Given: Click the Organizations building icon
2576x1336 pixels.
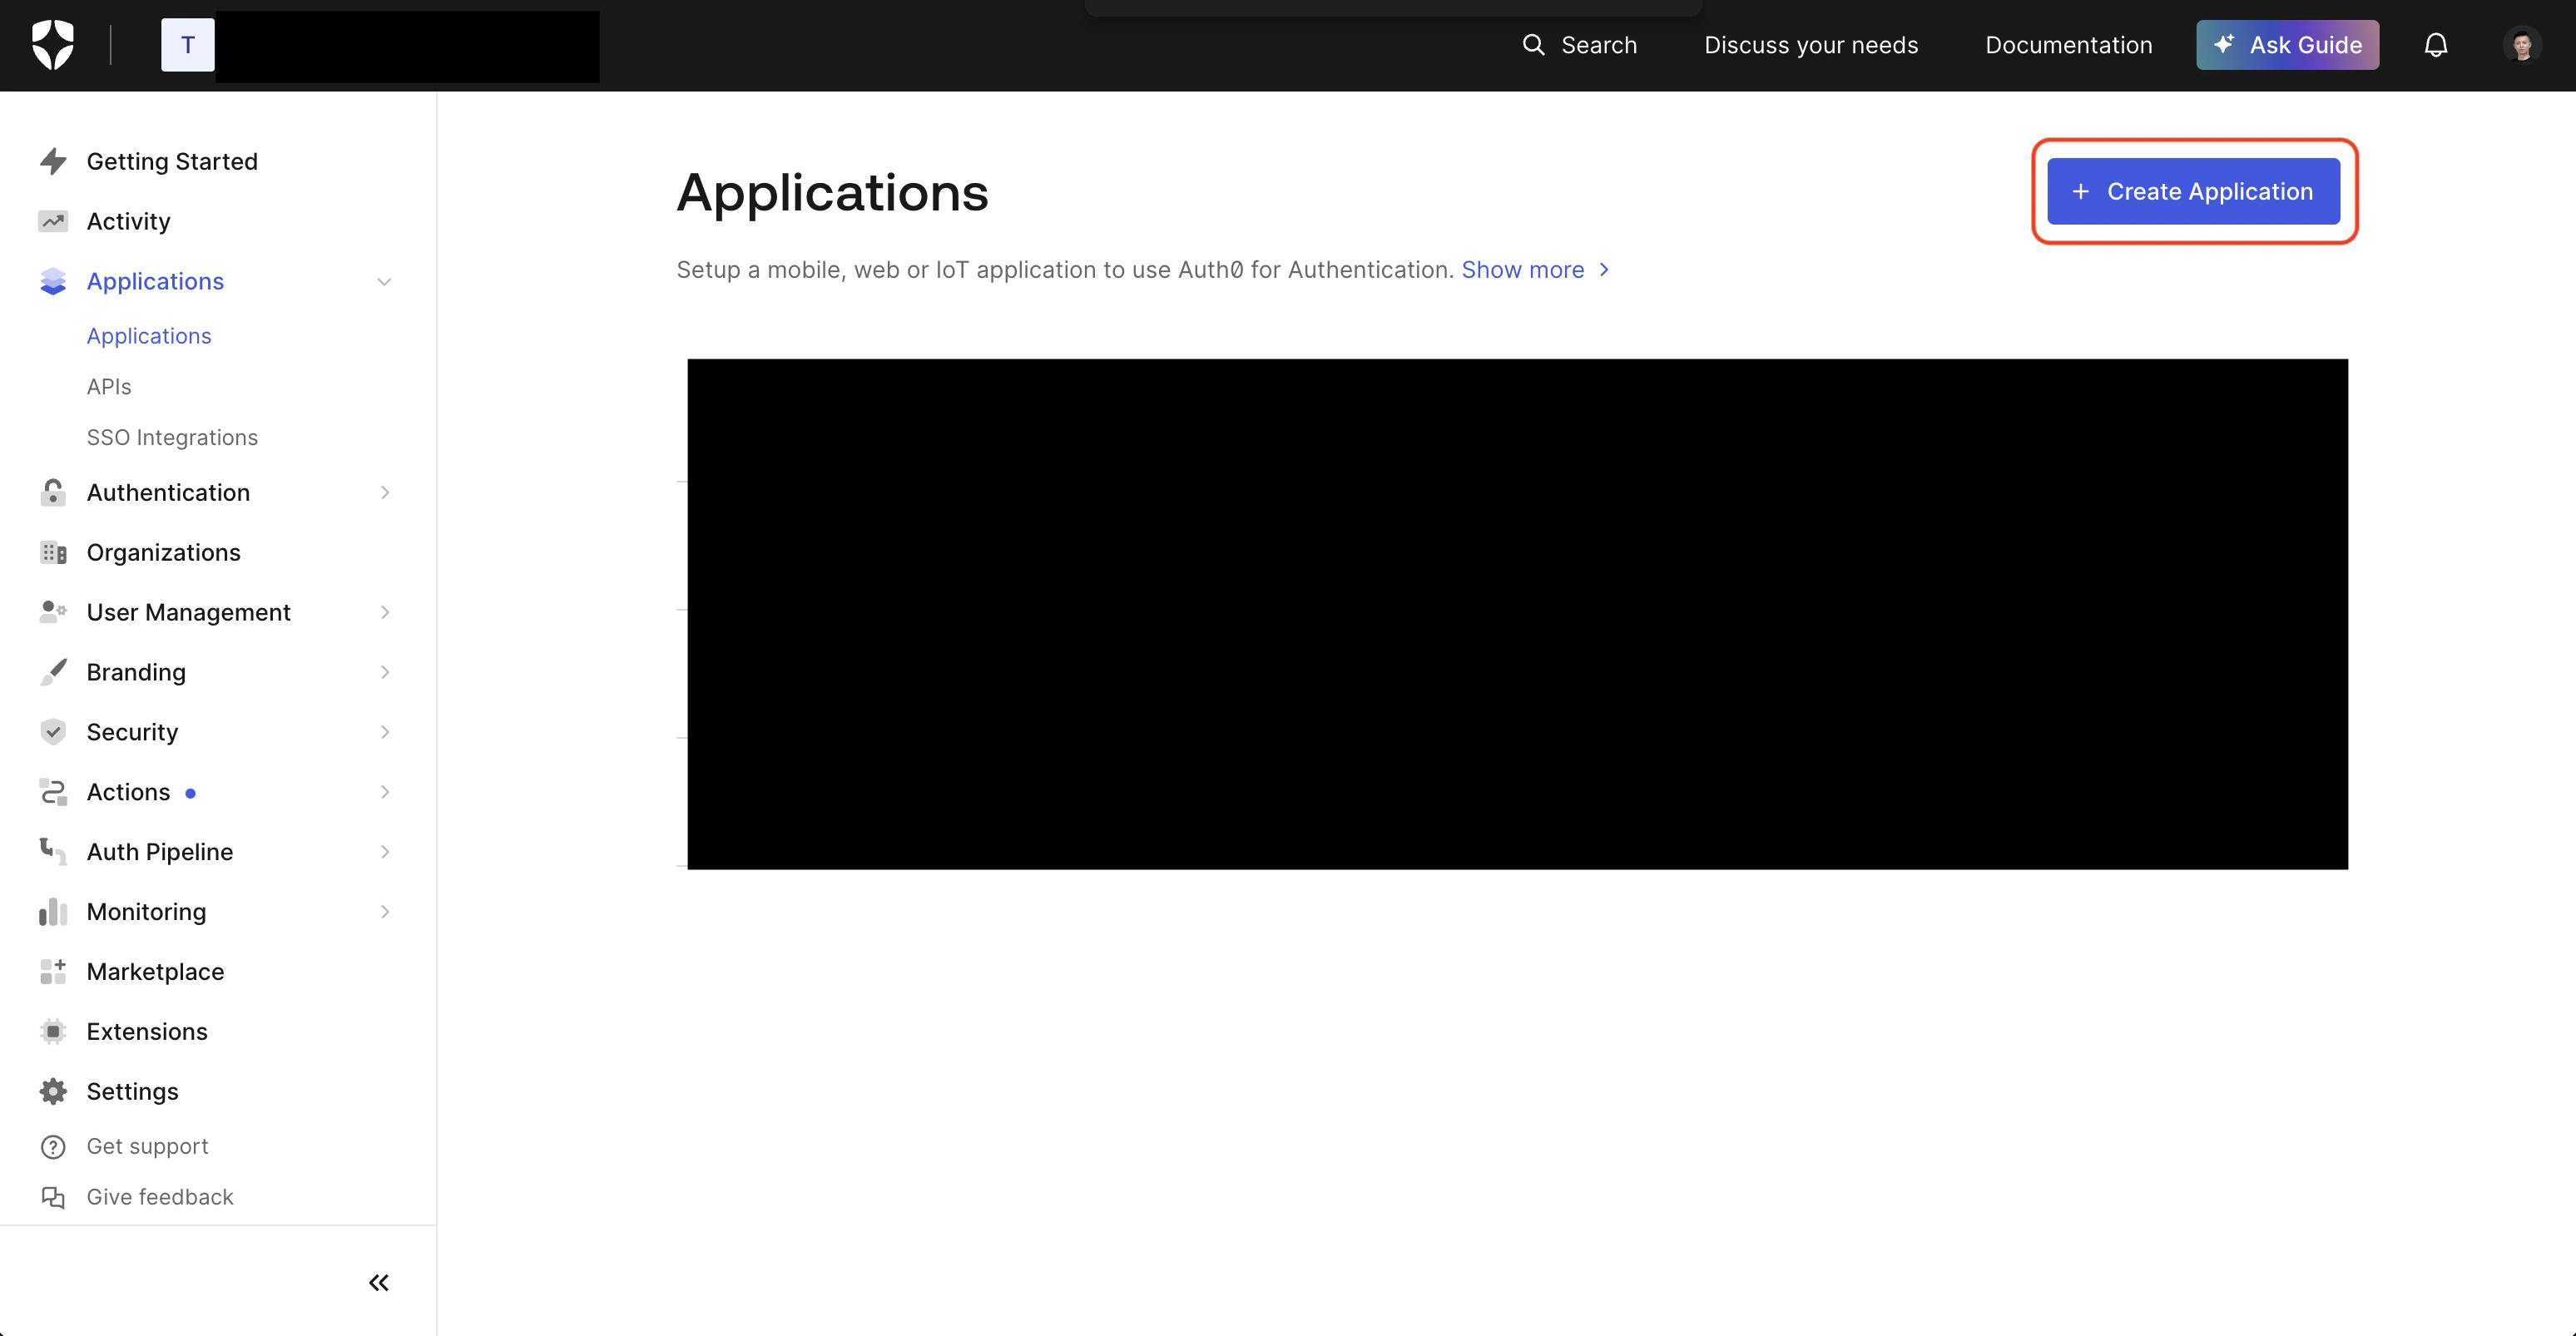Looking at the screenshot, I should (x=53, y=552).
